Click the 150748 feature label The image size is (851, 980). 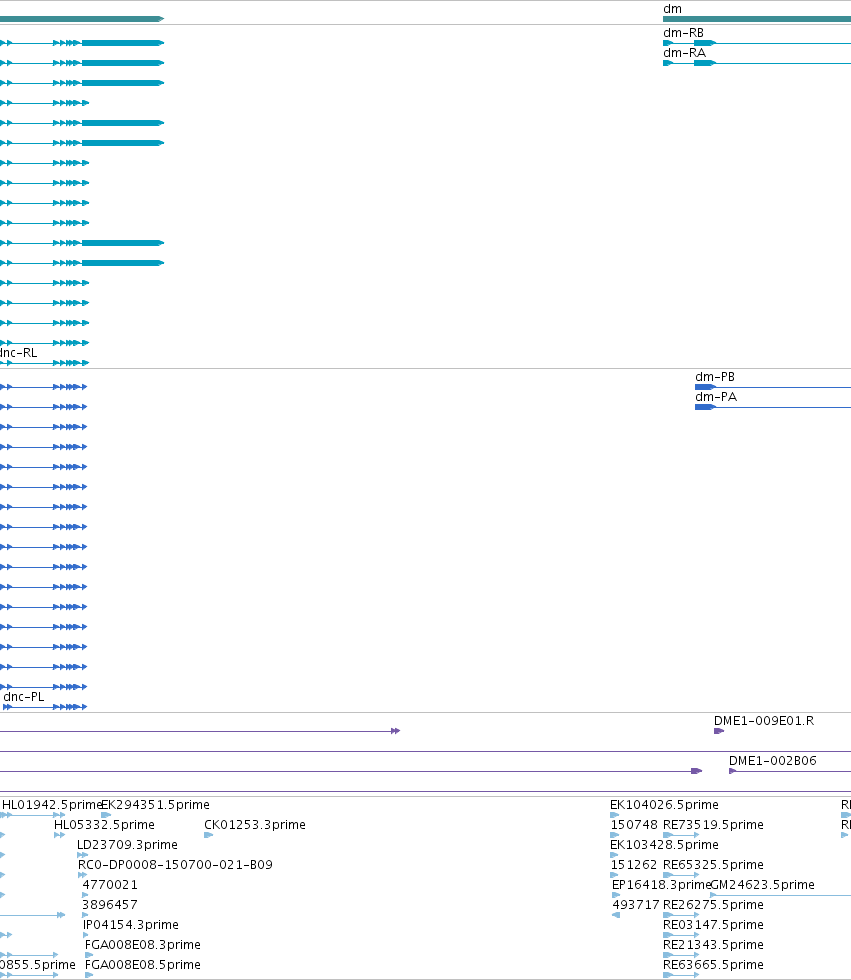[x=634, y=824]
